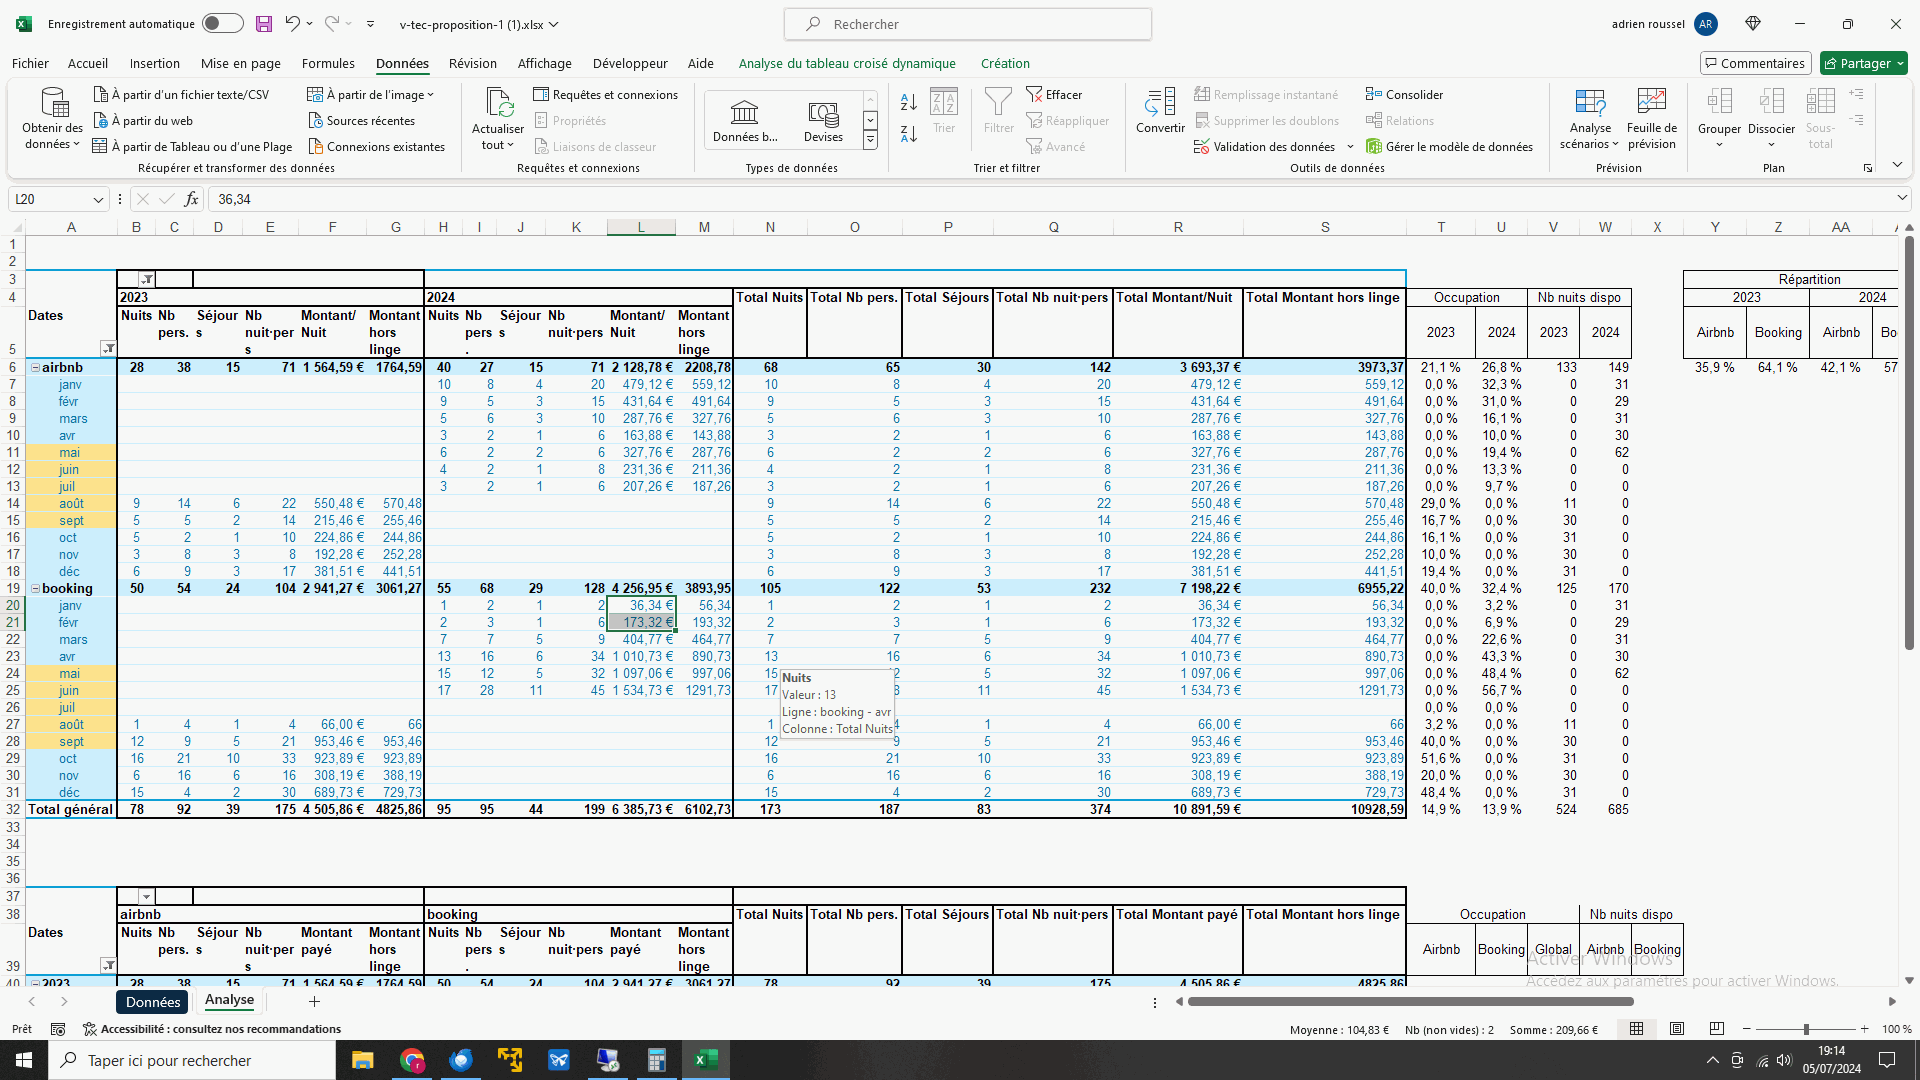Open the Dates filter dropdown in row 5
Screen dimensions: 1920x1080
point(108,349)
